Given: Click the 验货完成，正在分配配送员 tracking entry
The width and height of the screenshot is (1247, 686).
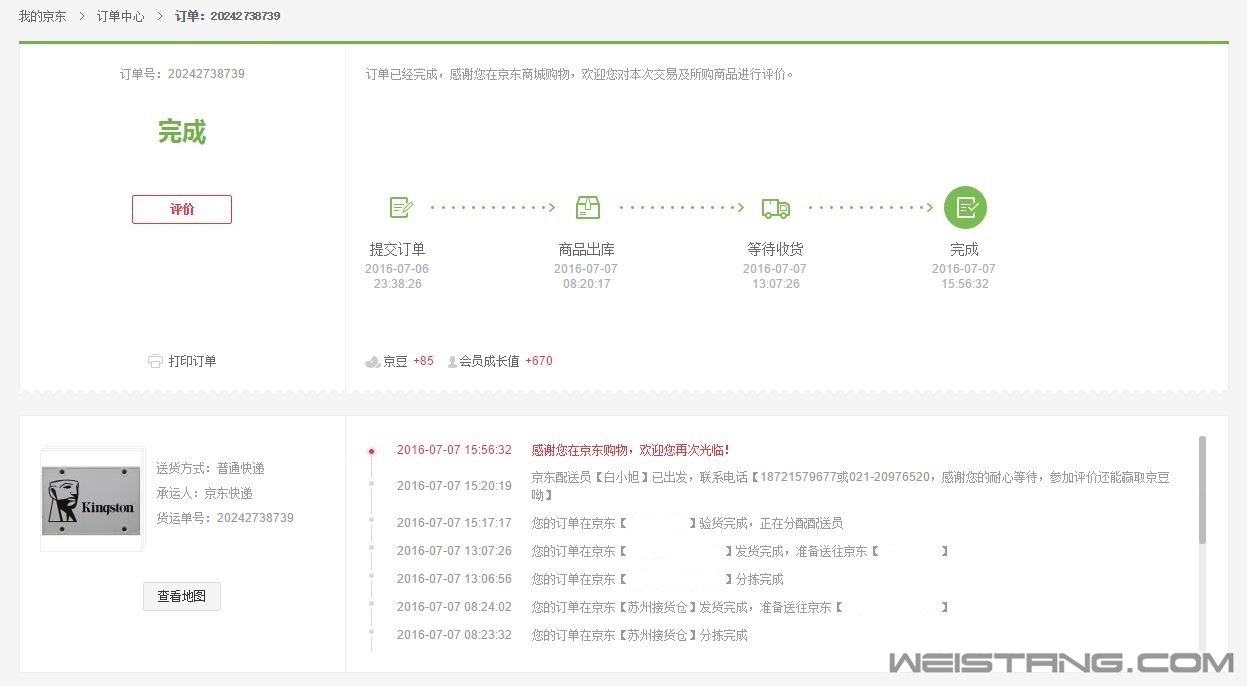Looking at the screenshot, I should 687,523.
